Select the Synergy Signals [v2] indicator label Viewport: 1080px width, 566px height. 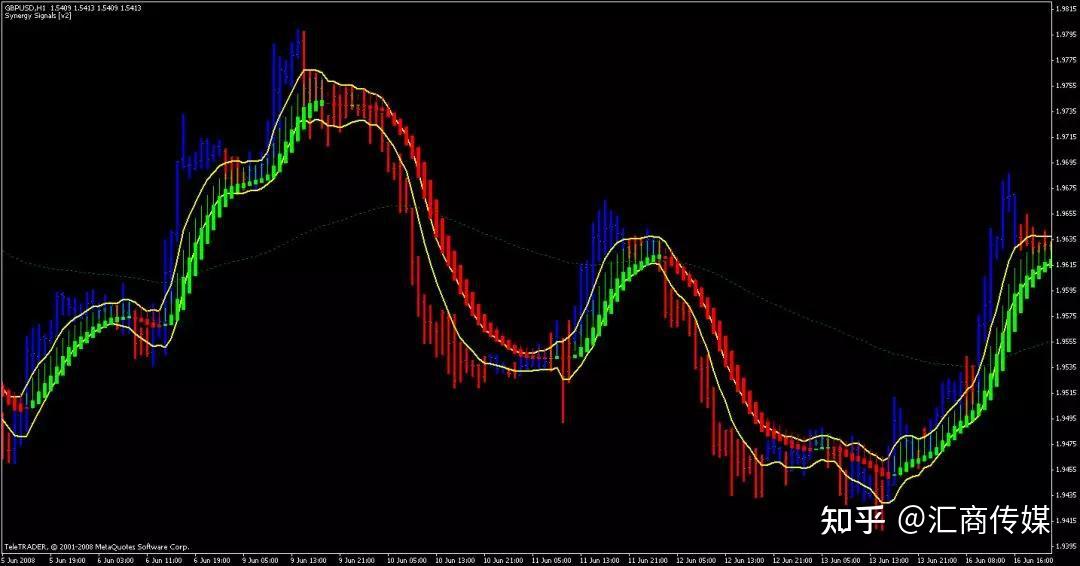click(31, 16)
